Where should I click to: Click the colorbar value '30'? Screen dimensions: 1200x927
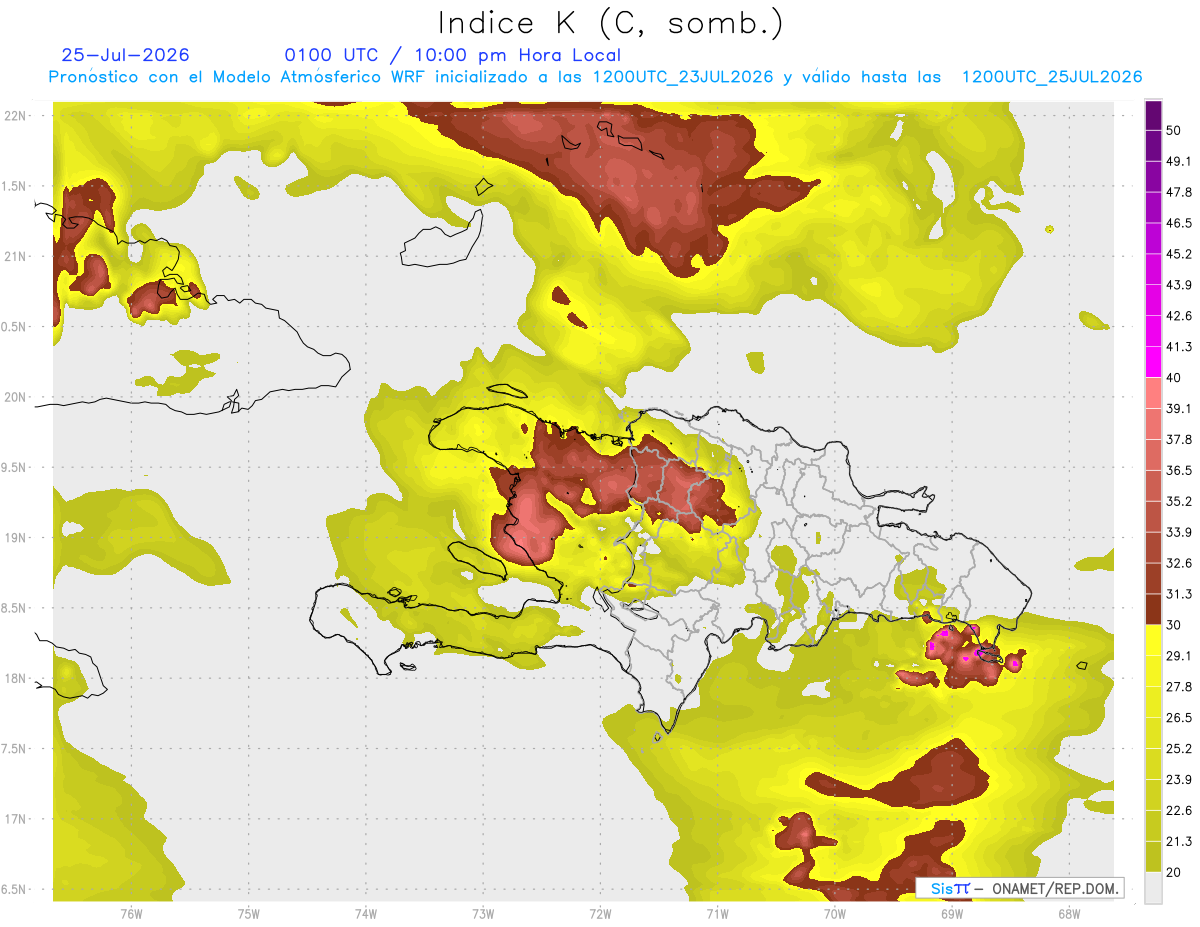click(x=1174, y=625)
